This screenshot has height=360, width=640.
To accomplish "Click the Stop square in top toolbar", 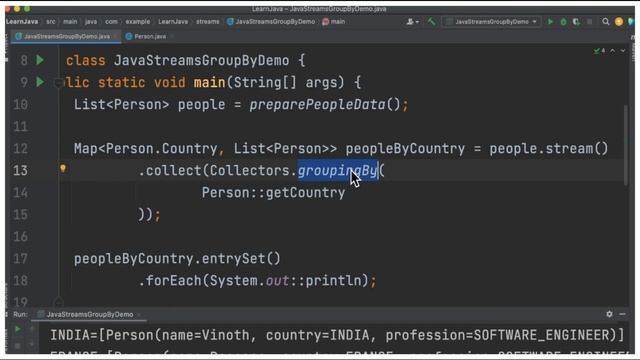I will 589,22.
